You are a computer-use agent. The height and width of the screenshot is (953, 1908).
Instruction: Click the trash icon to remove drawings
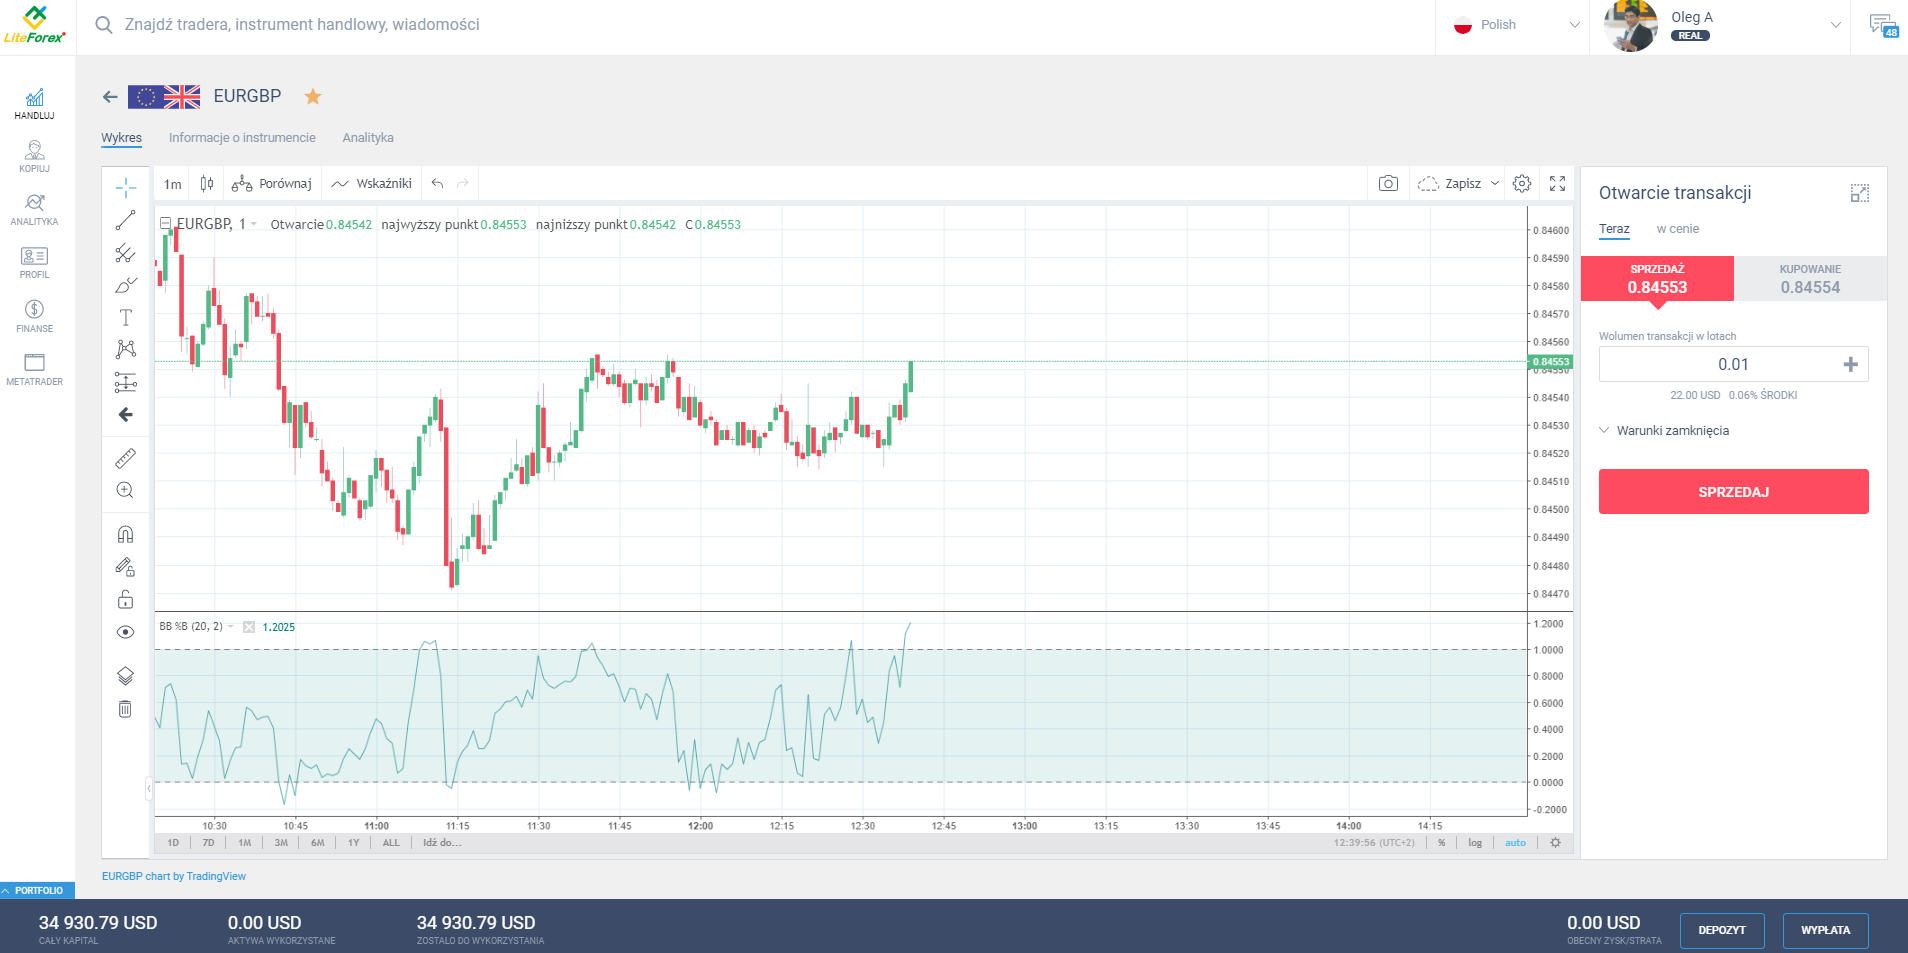pos(125,708)
